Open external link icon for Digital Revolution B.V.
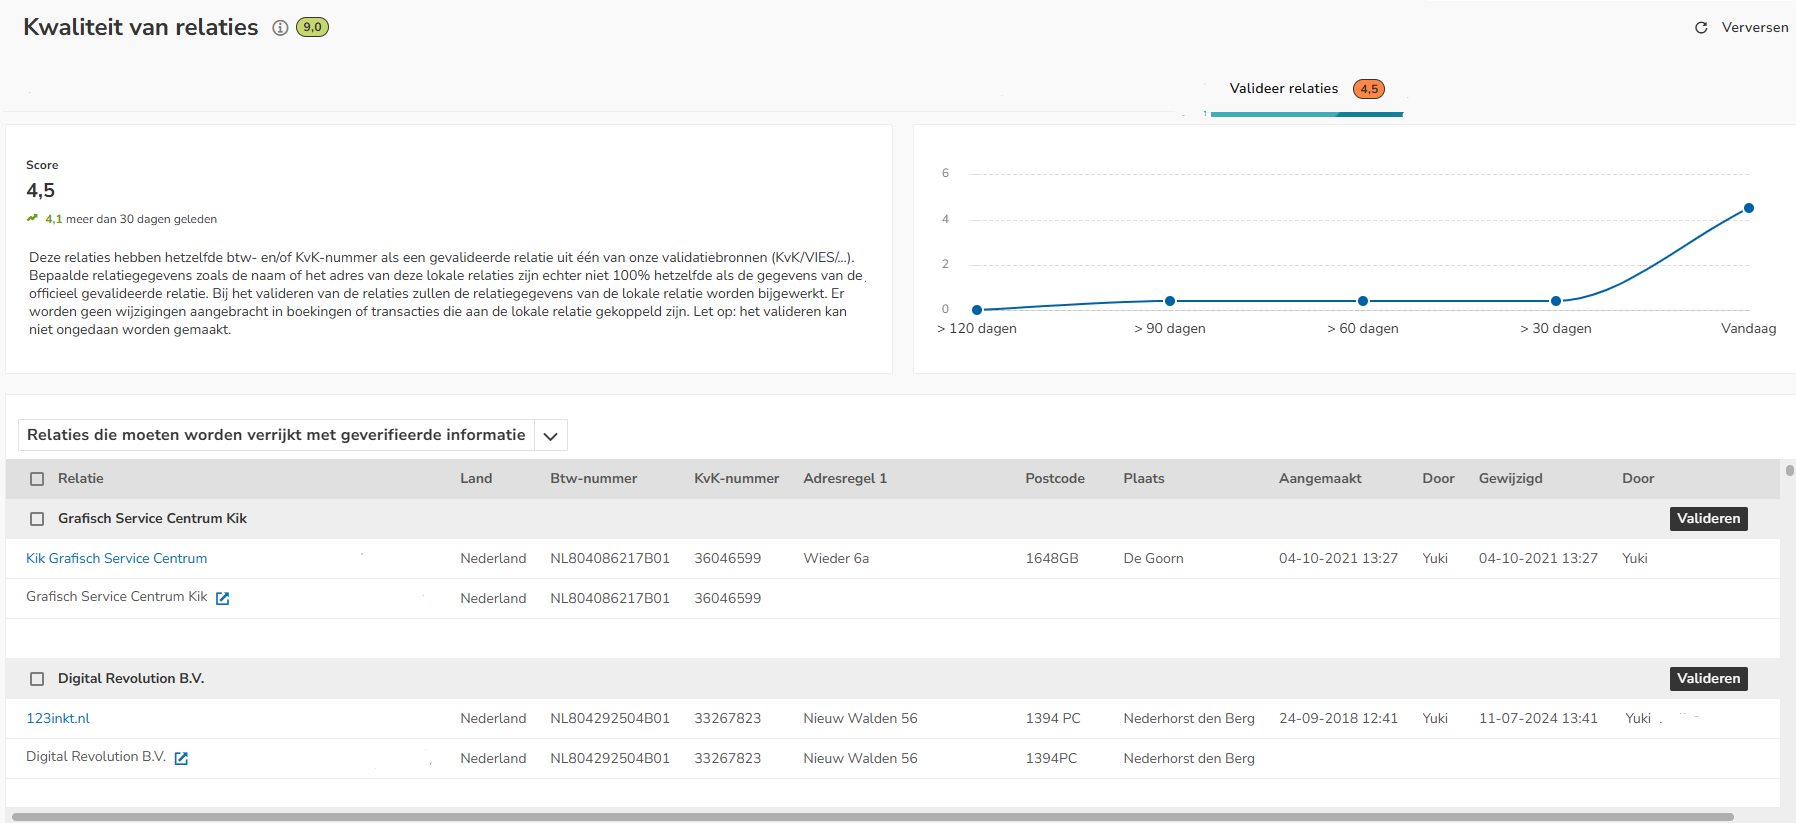 (181, 758)
